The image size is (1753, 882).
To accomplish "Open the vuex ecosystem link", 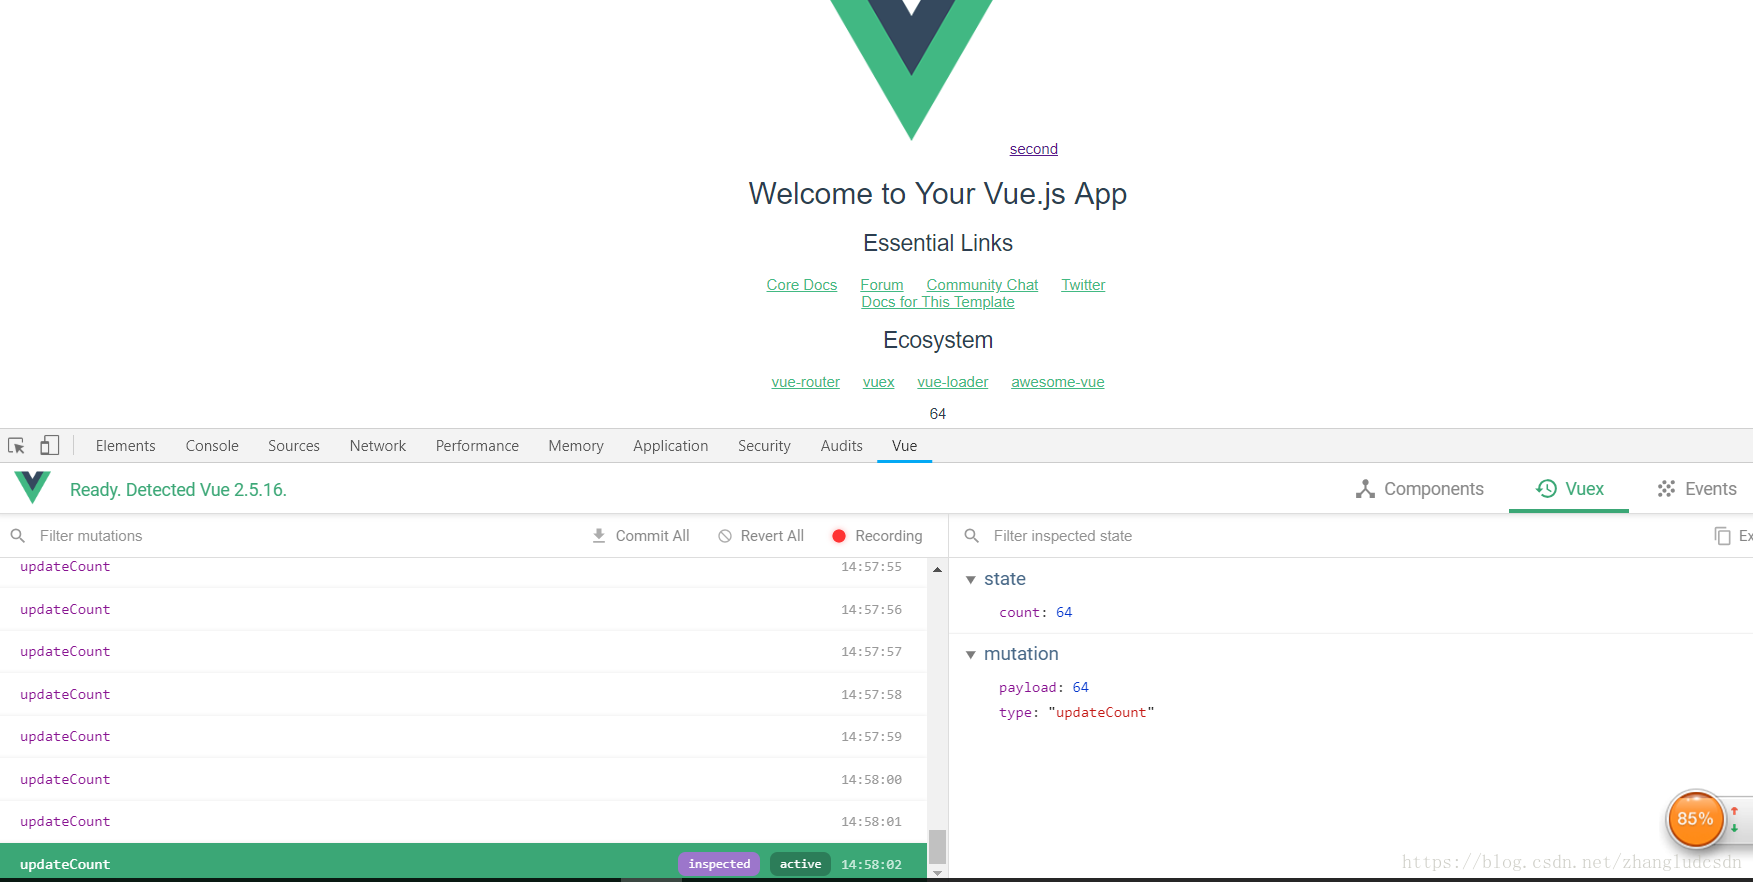I will pyautogui.click(x=878, y=382).
